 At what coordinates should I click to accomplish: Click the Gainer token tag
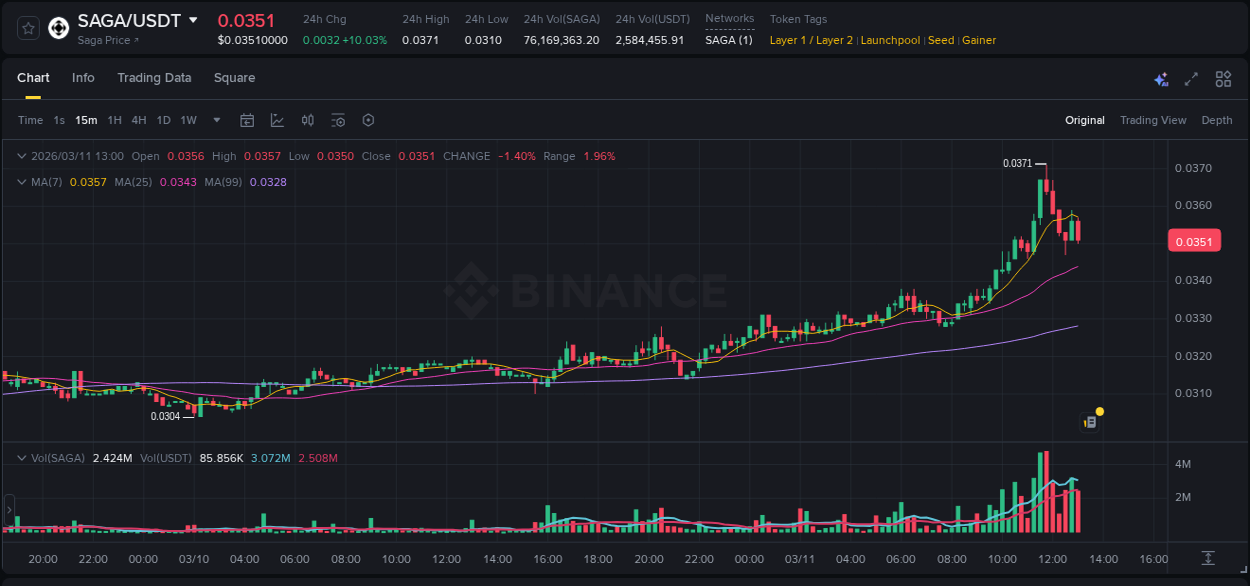coord(979,40)
